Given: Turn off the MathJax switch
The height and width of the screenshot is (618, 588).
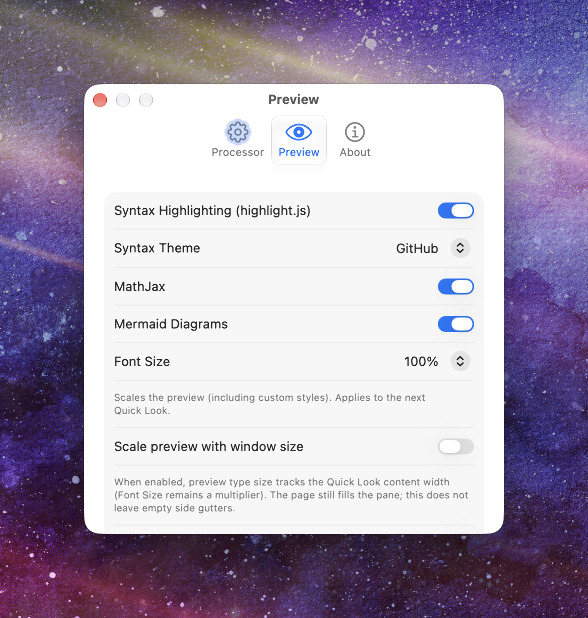Looking at the screenshot, I should 456,287.
